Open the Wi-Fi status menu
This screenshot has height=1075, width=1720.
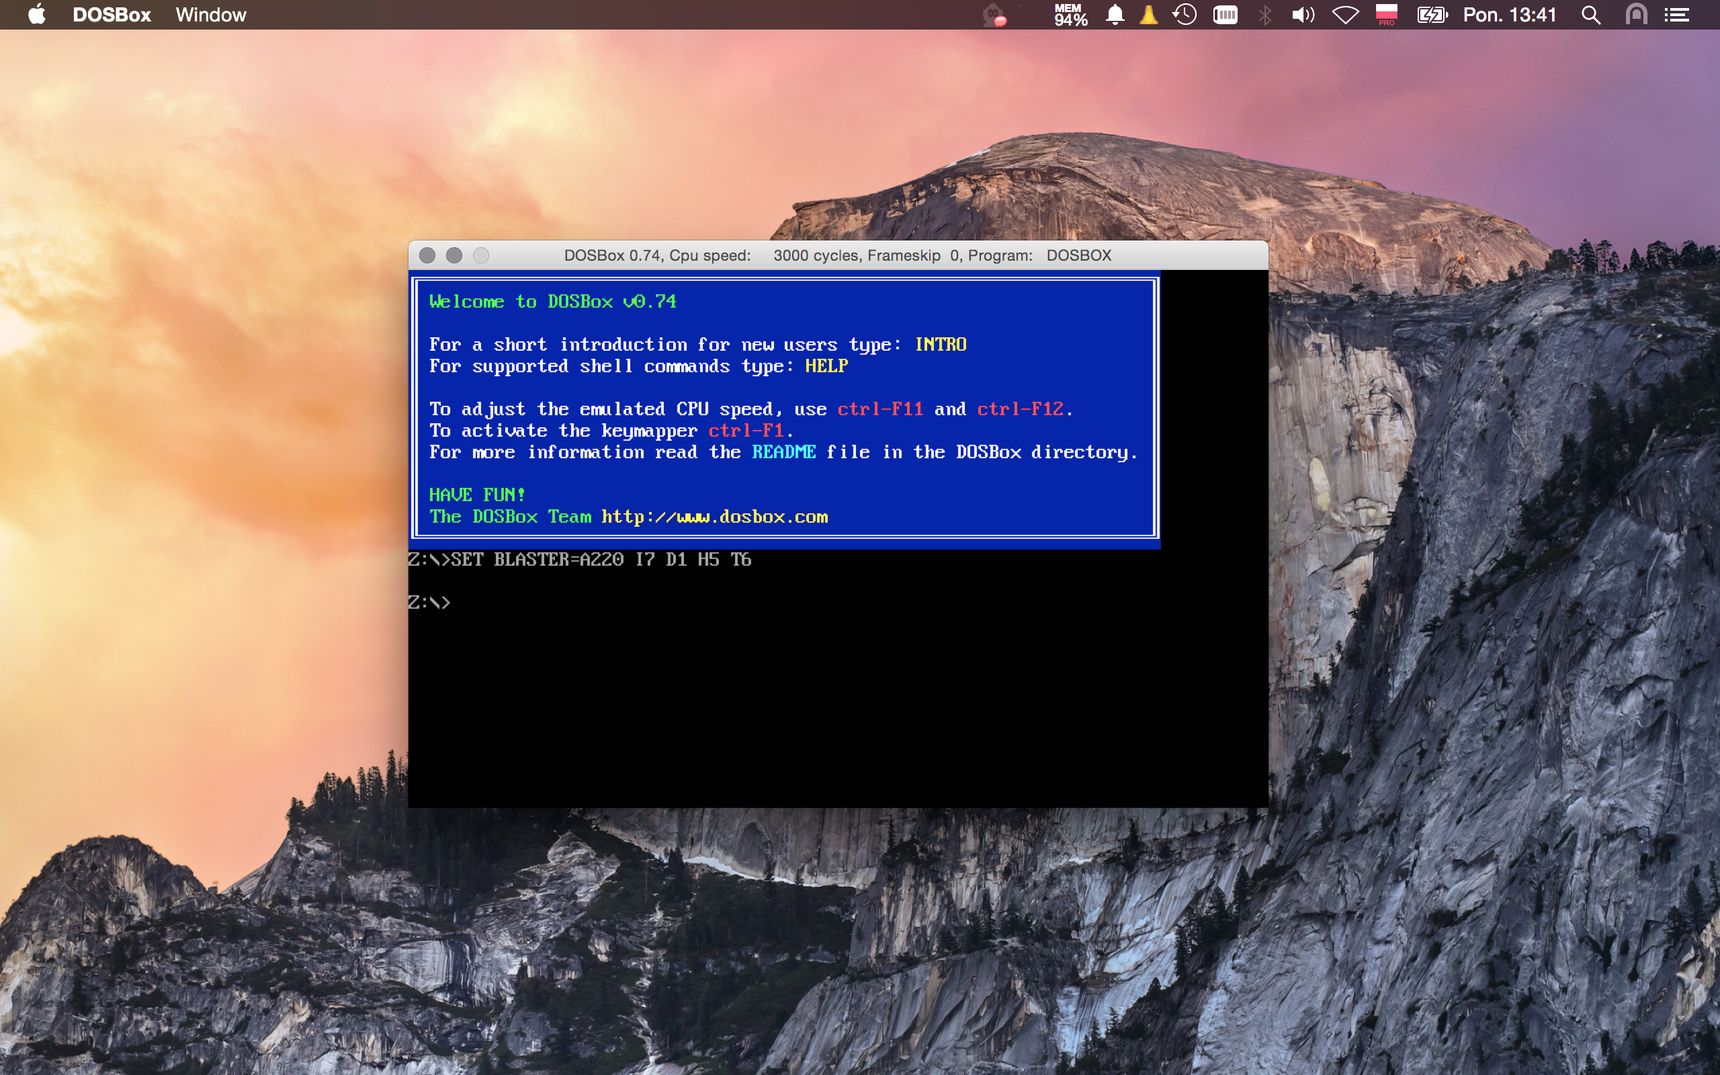(x=1346, y=14)
